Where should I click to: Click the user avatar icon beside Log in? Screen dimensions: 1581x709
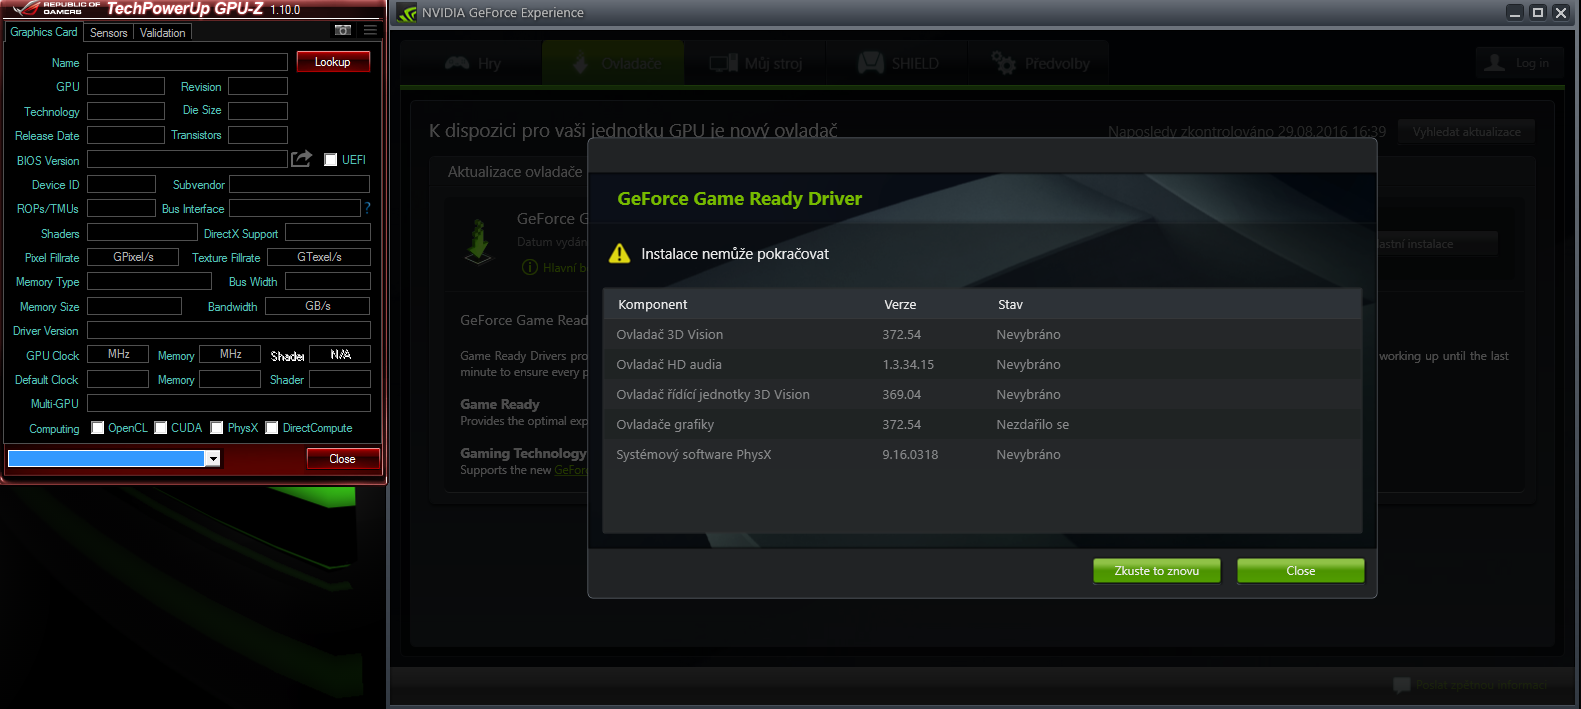click(x=1495, y=63)
